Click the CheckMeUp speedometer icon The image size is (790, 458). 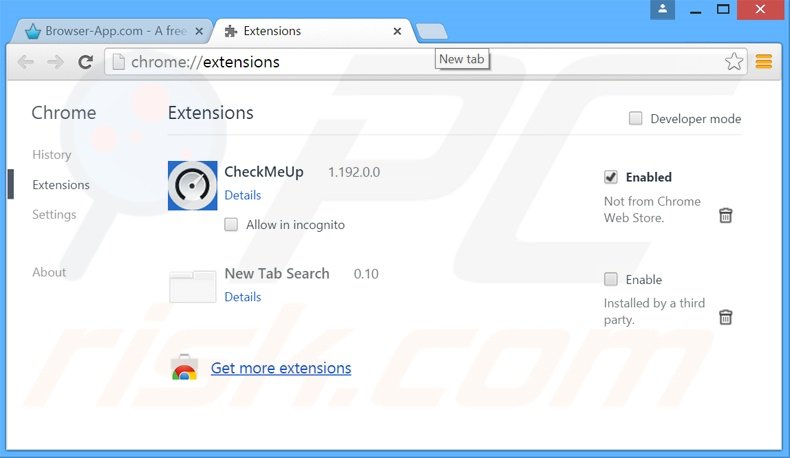click(x=192, y=185)
